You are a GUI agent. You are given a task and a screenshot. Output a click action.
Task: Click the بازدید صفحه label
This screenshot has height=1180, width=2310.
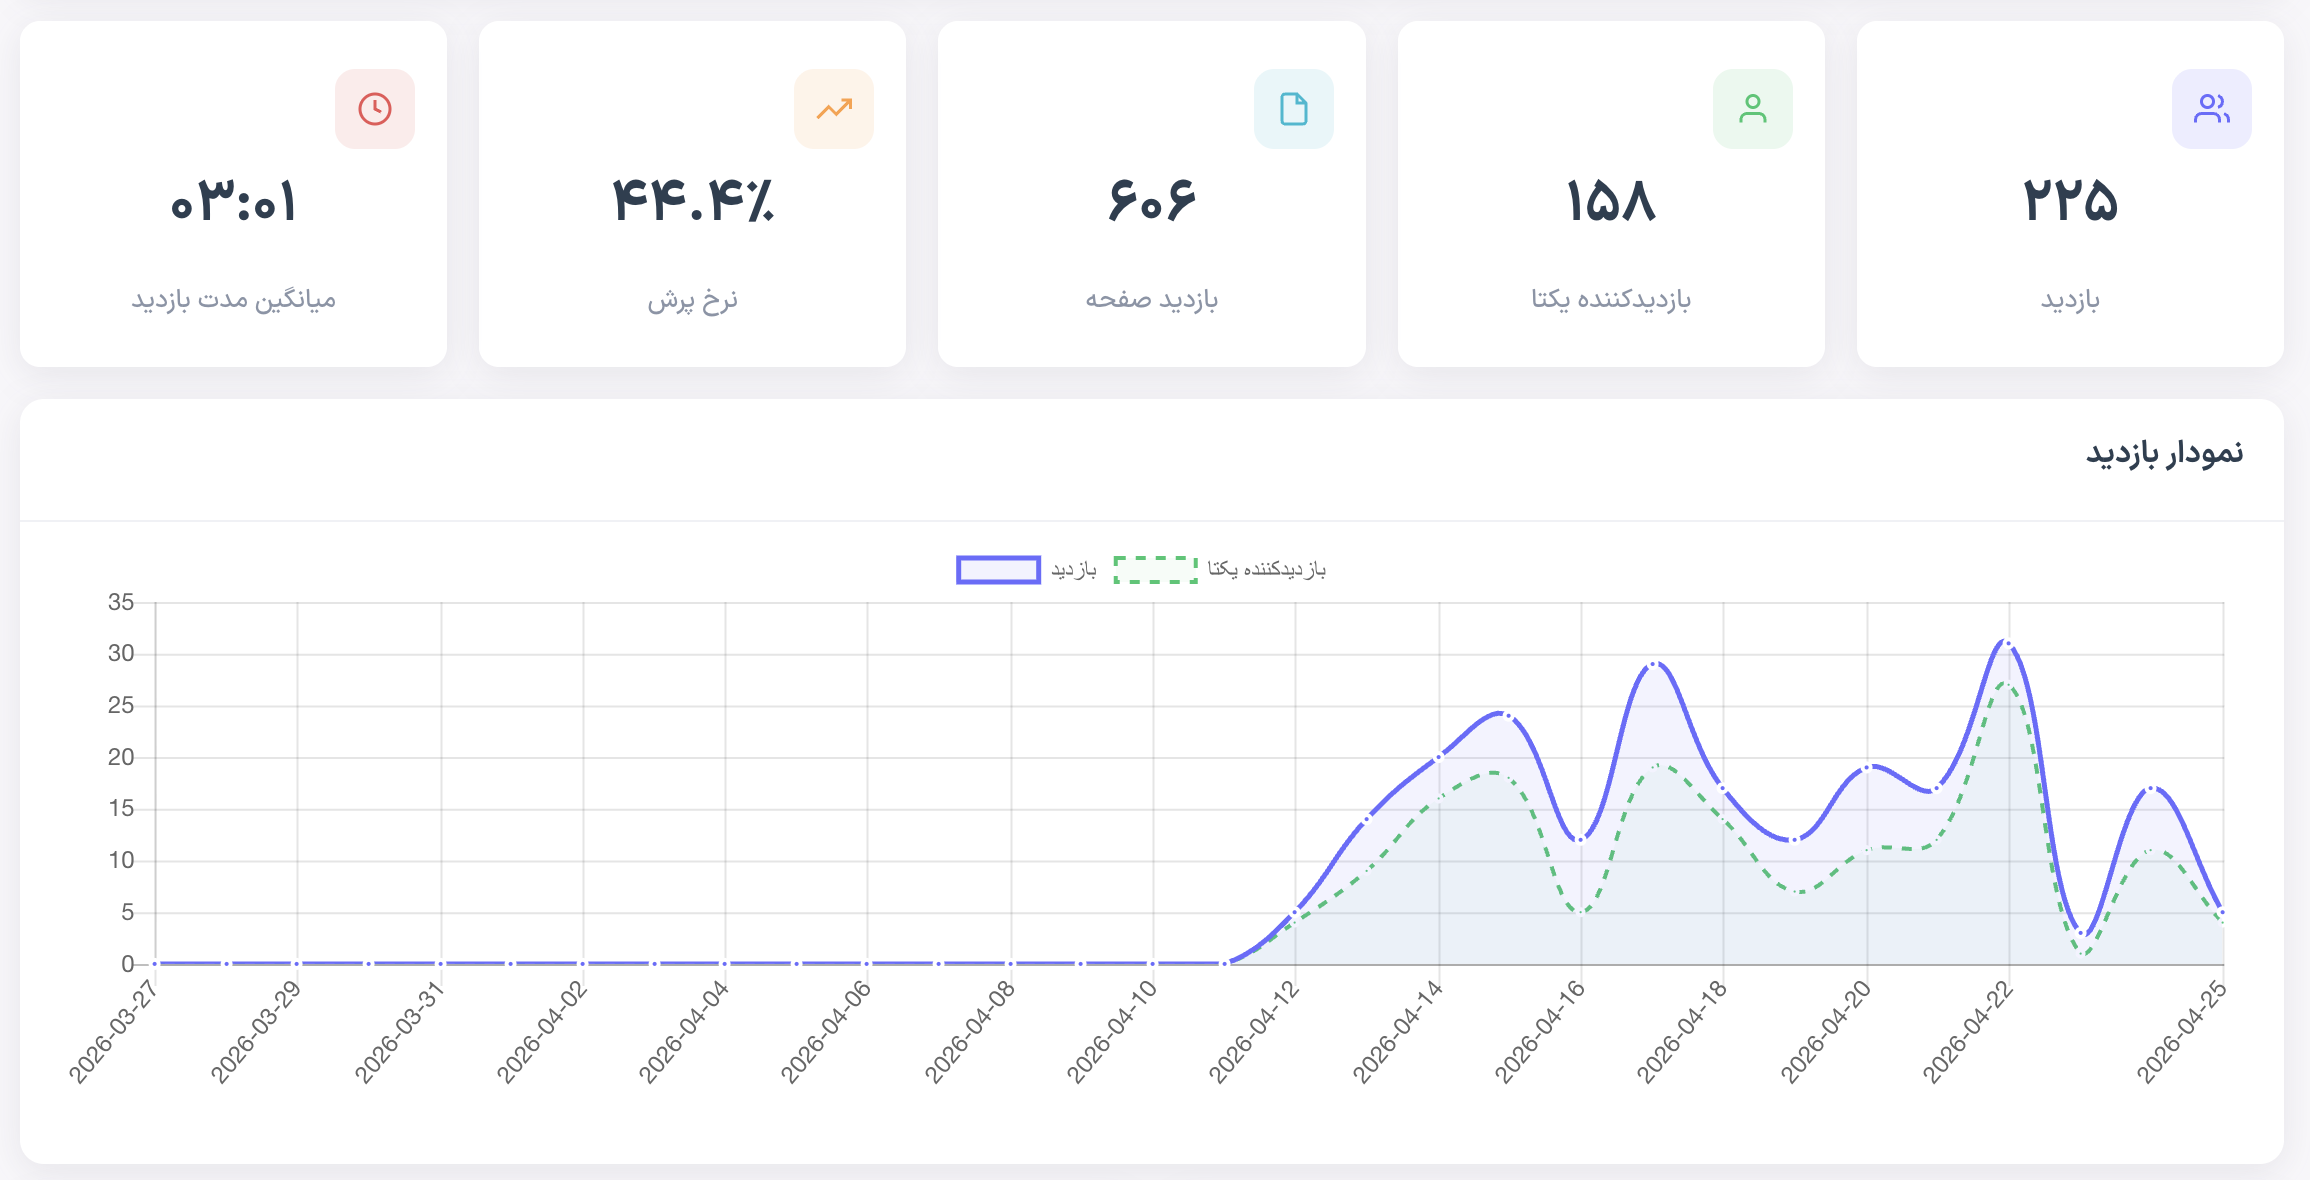(1152, 300)
